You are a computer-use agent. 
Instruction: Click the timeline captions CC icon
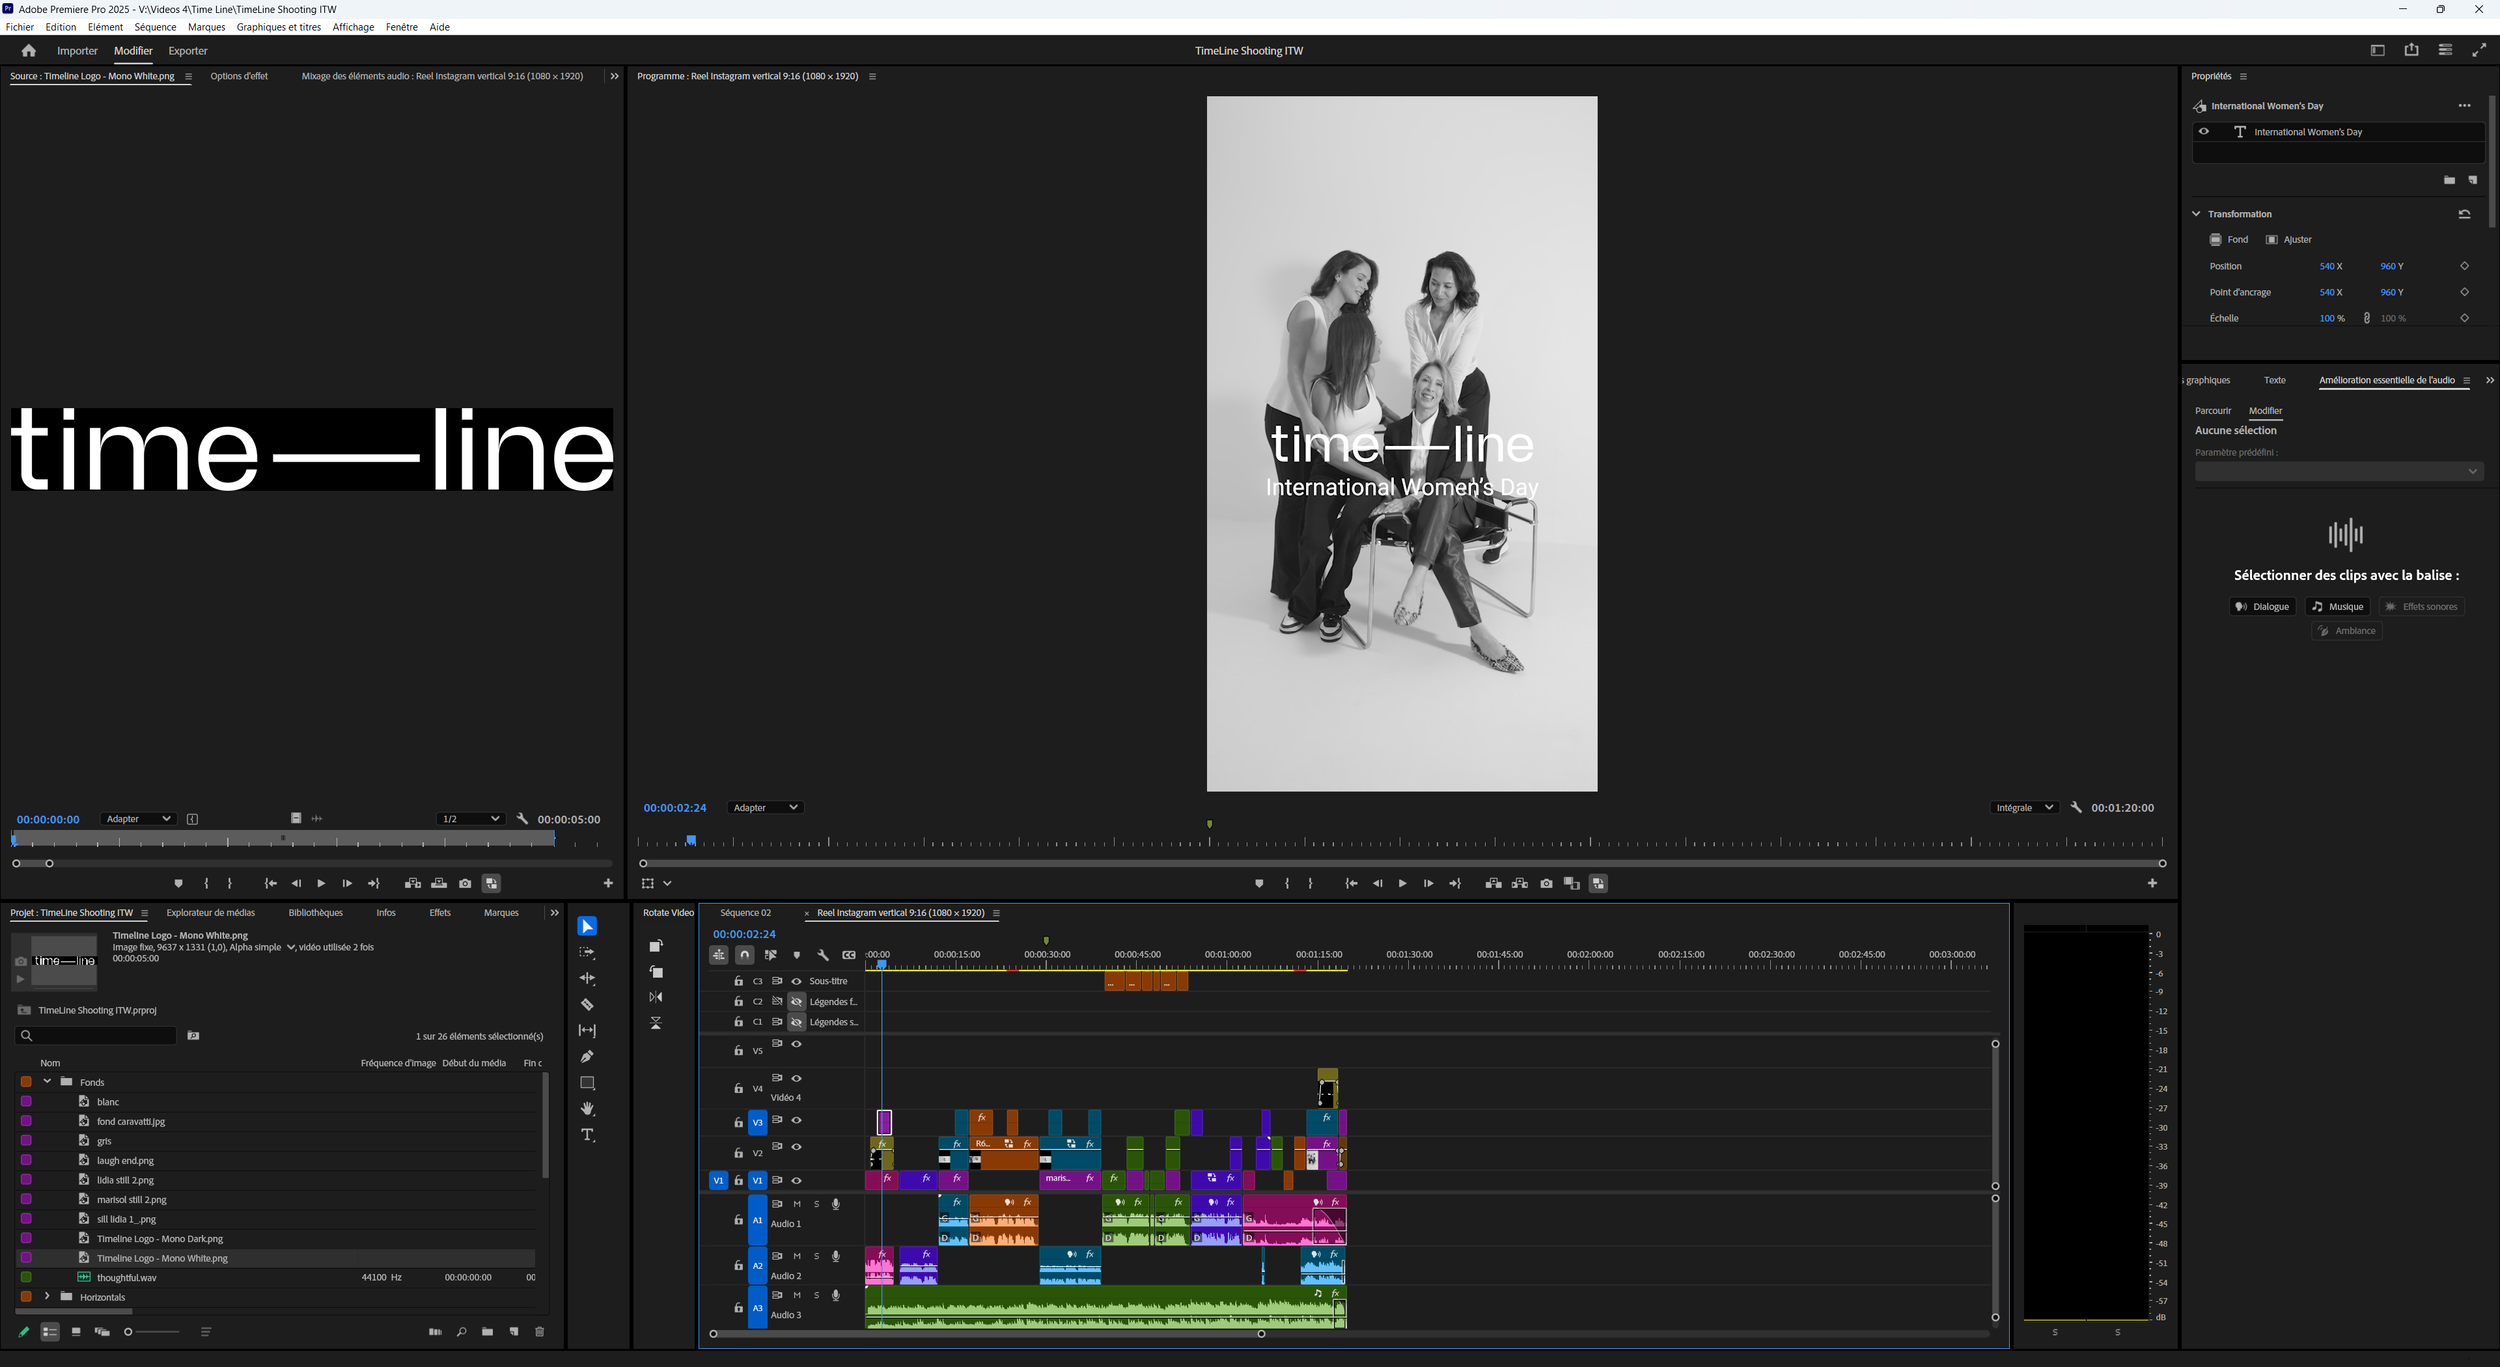tap(849, 955)
